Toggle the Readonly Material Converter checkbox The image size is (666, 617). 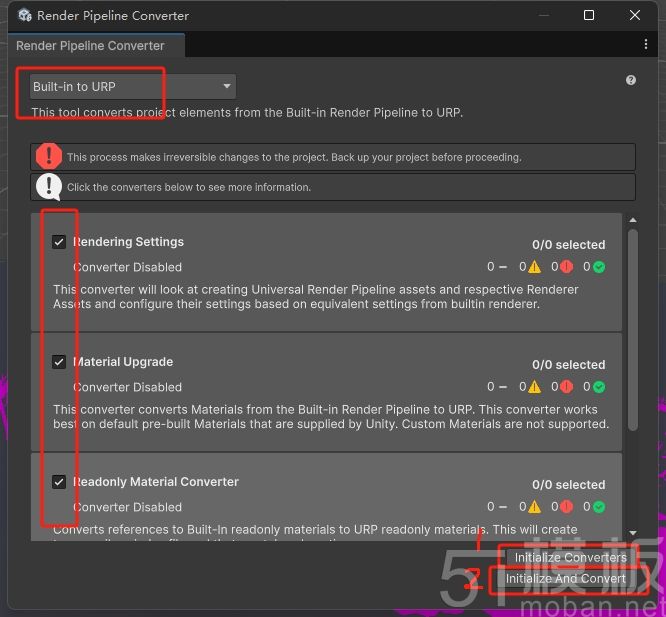click(x=59, y=482)
